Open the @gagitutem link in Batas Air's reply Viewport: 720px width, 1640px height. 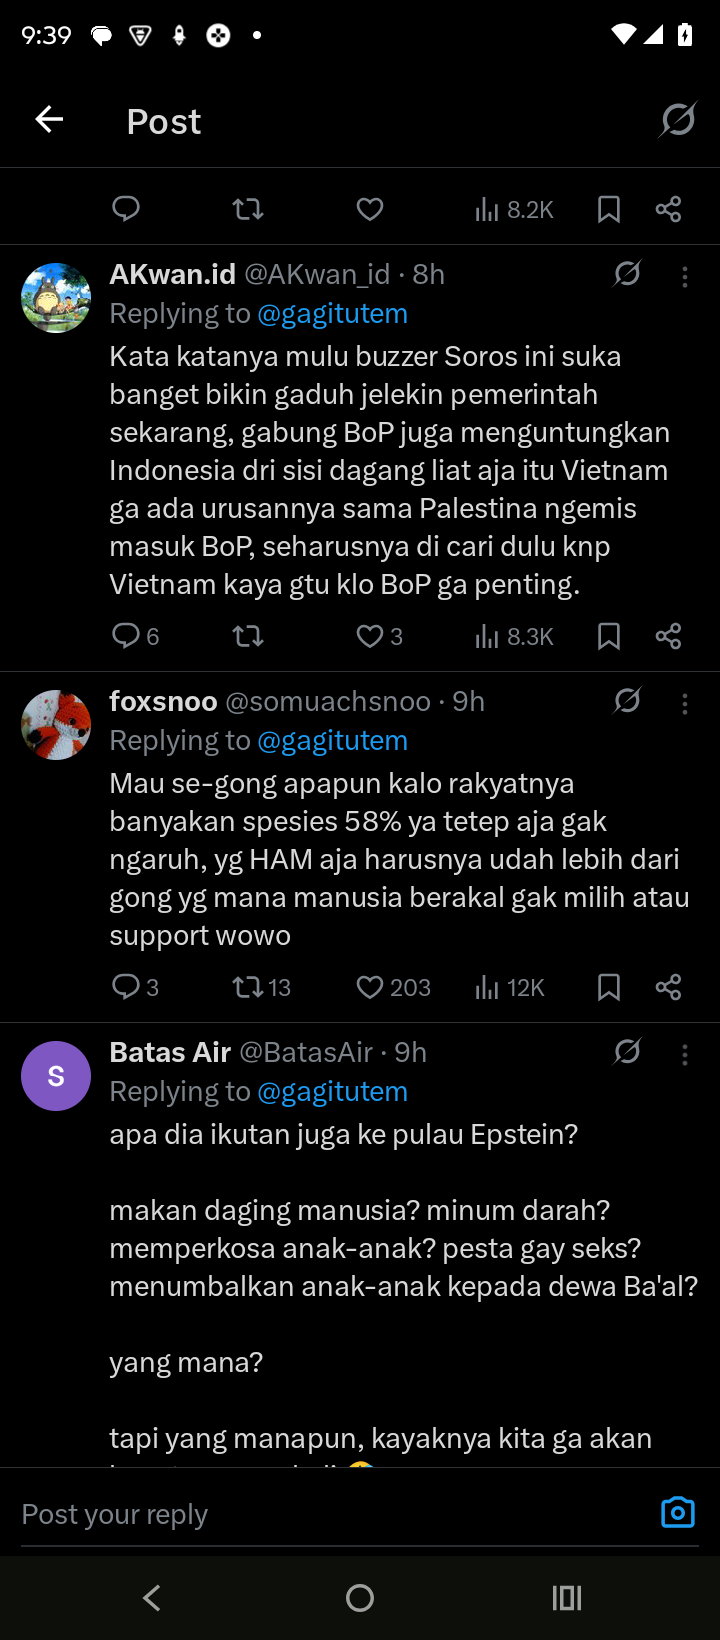tap(332, 1091)
